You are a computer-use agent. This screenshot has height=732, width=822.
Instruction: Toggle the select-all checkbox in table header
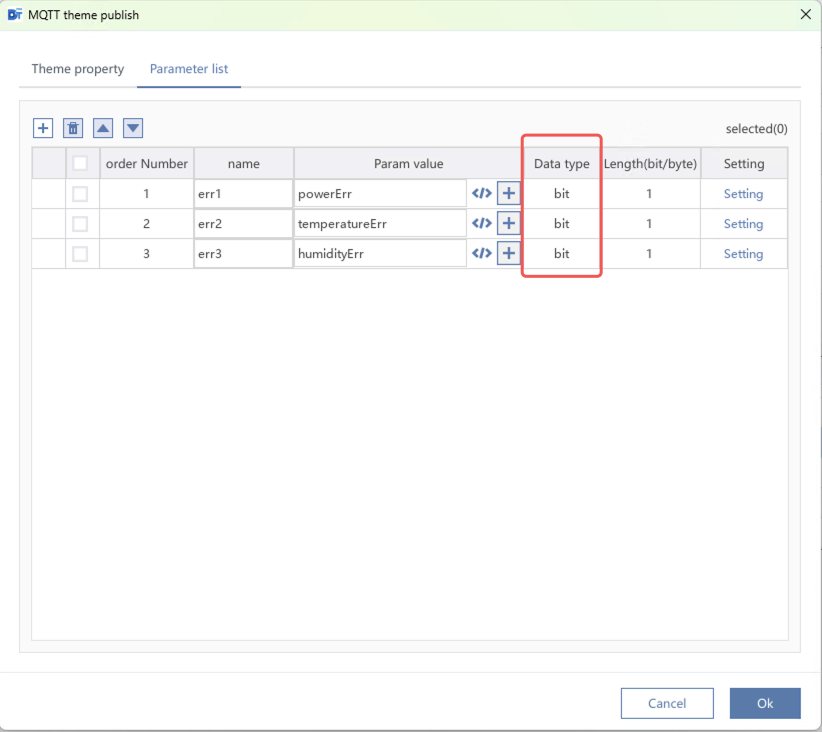tap(80, 164)
